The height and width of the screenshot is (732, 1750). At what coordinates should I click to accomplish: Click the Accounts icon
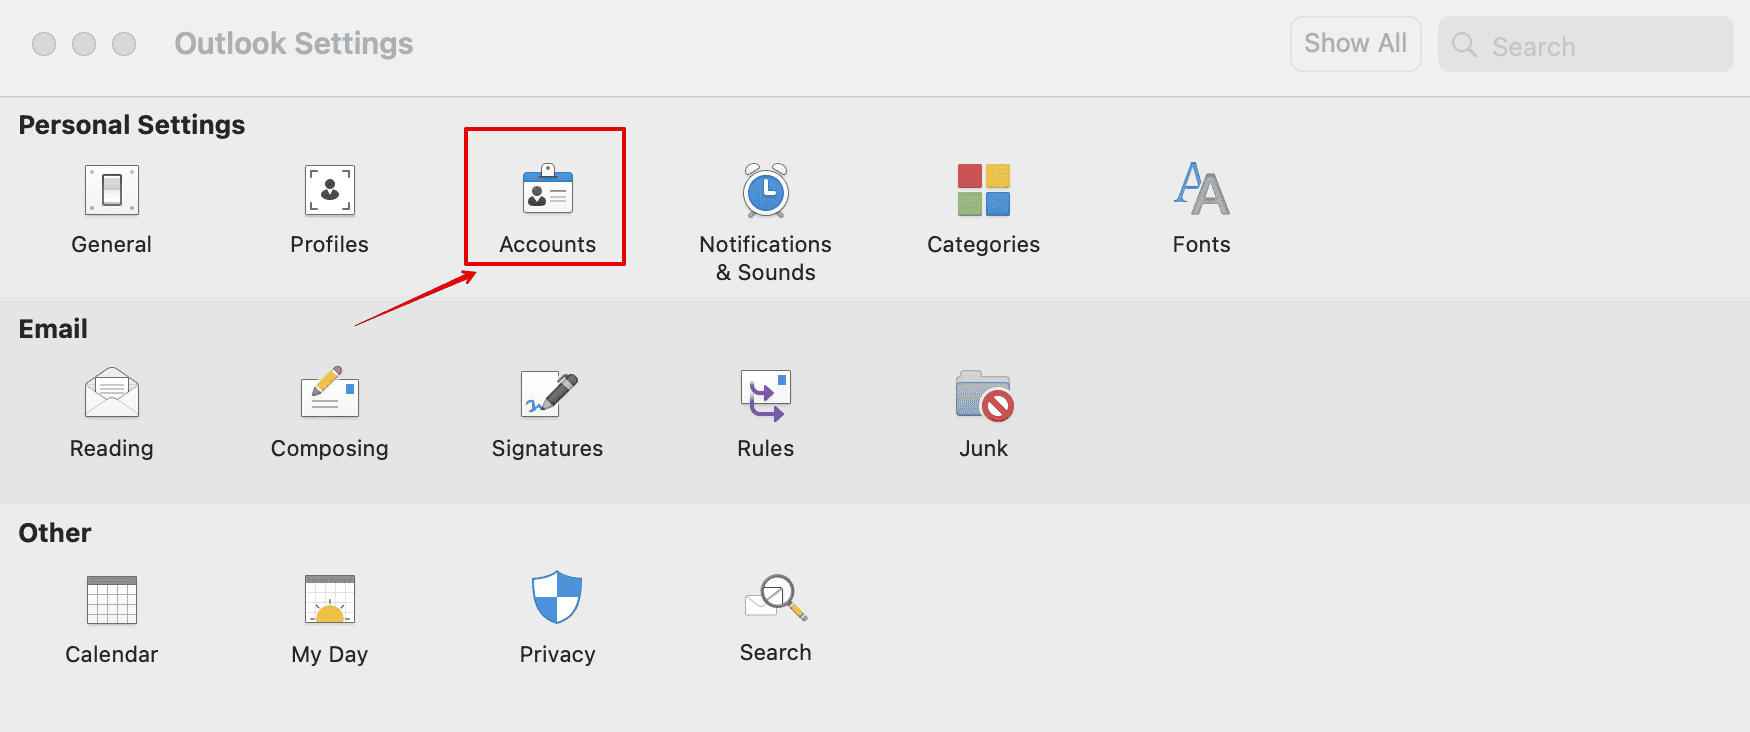point(547,191)
